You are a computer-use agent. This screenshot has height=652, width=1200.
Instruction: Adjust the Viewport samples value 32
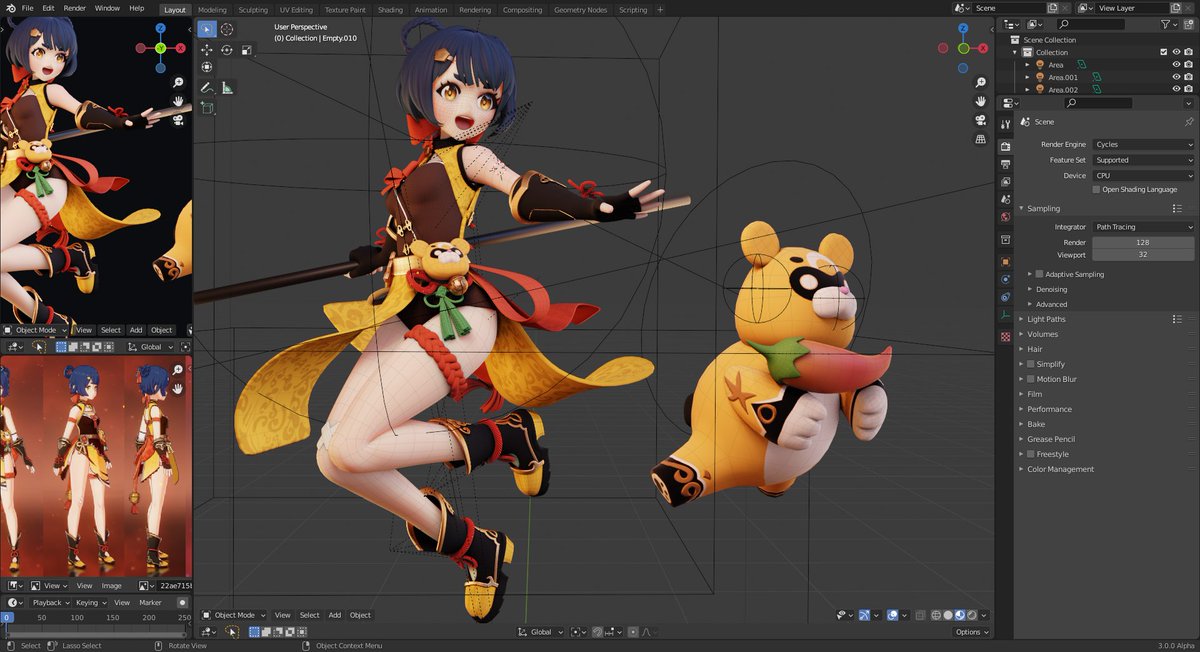pyautogui.click(x=1143, y=254)
